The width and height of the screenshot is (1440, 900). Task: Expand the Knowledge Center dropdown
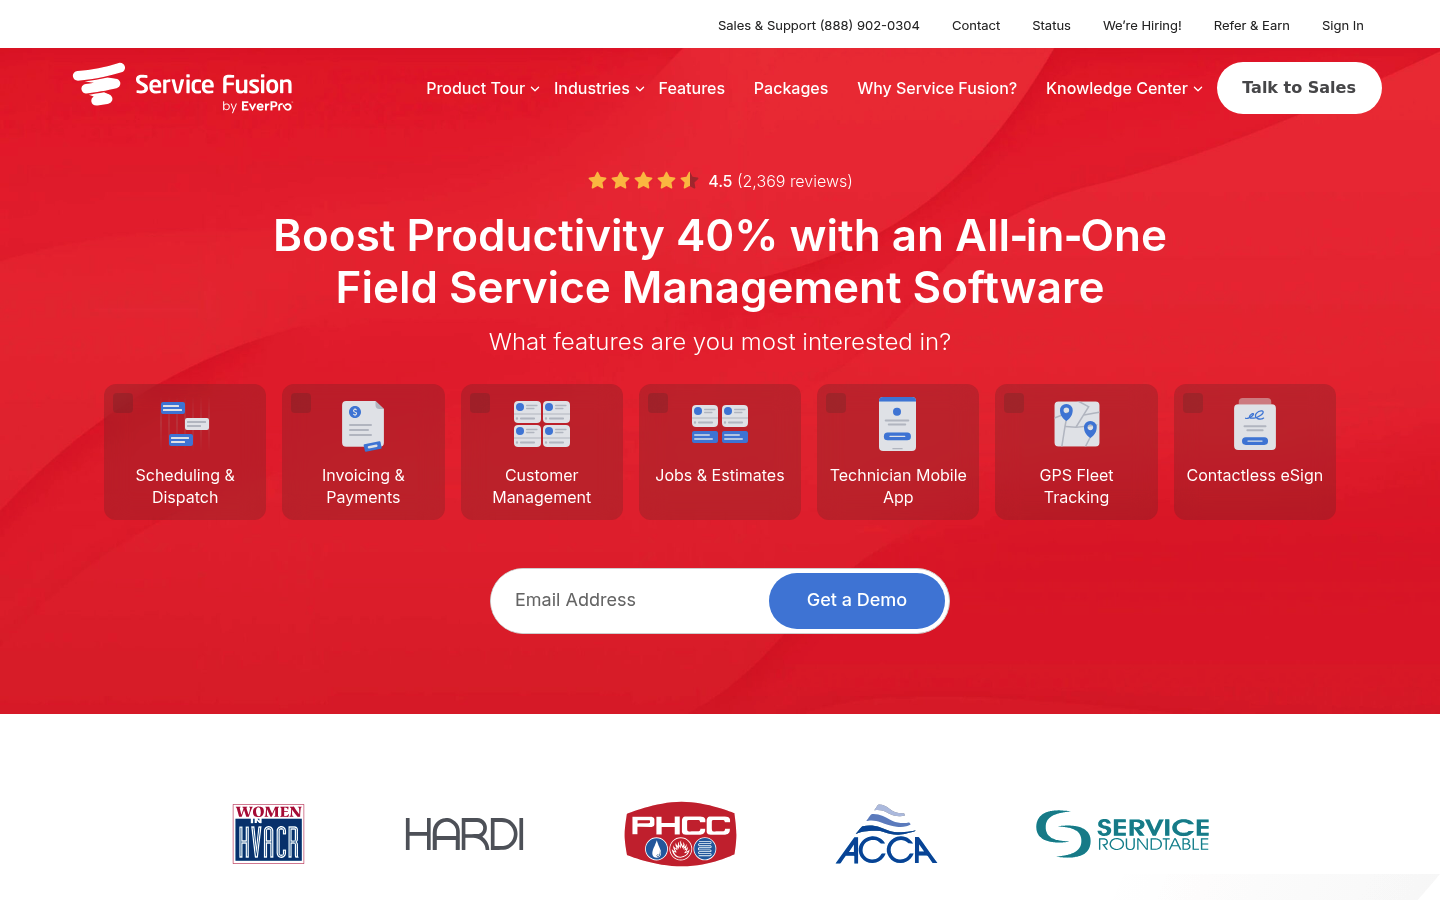pos(1122,88)
